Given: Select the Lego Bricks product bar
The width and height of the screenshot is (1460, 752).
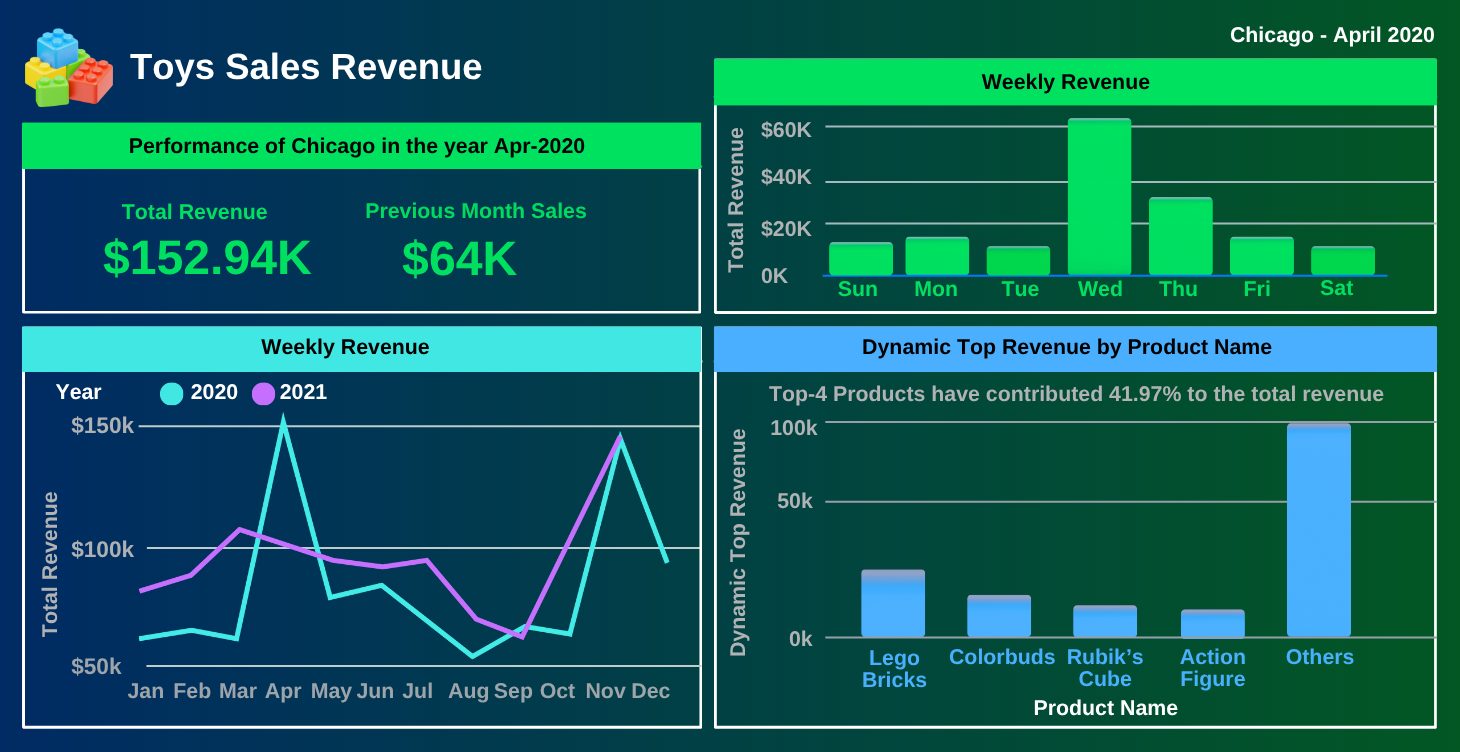Looking at the screenshot, I should point(893,604).
